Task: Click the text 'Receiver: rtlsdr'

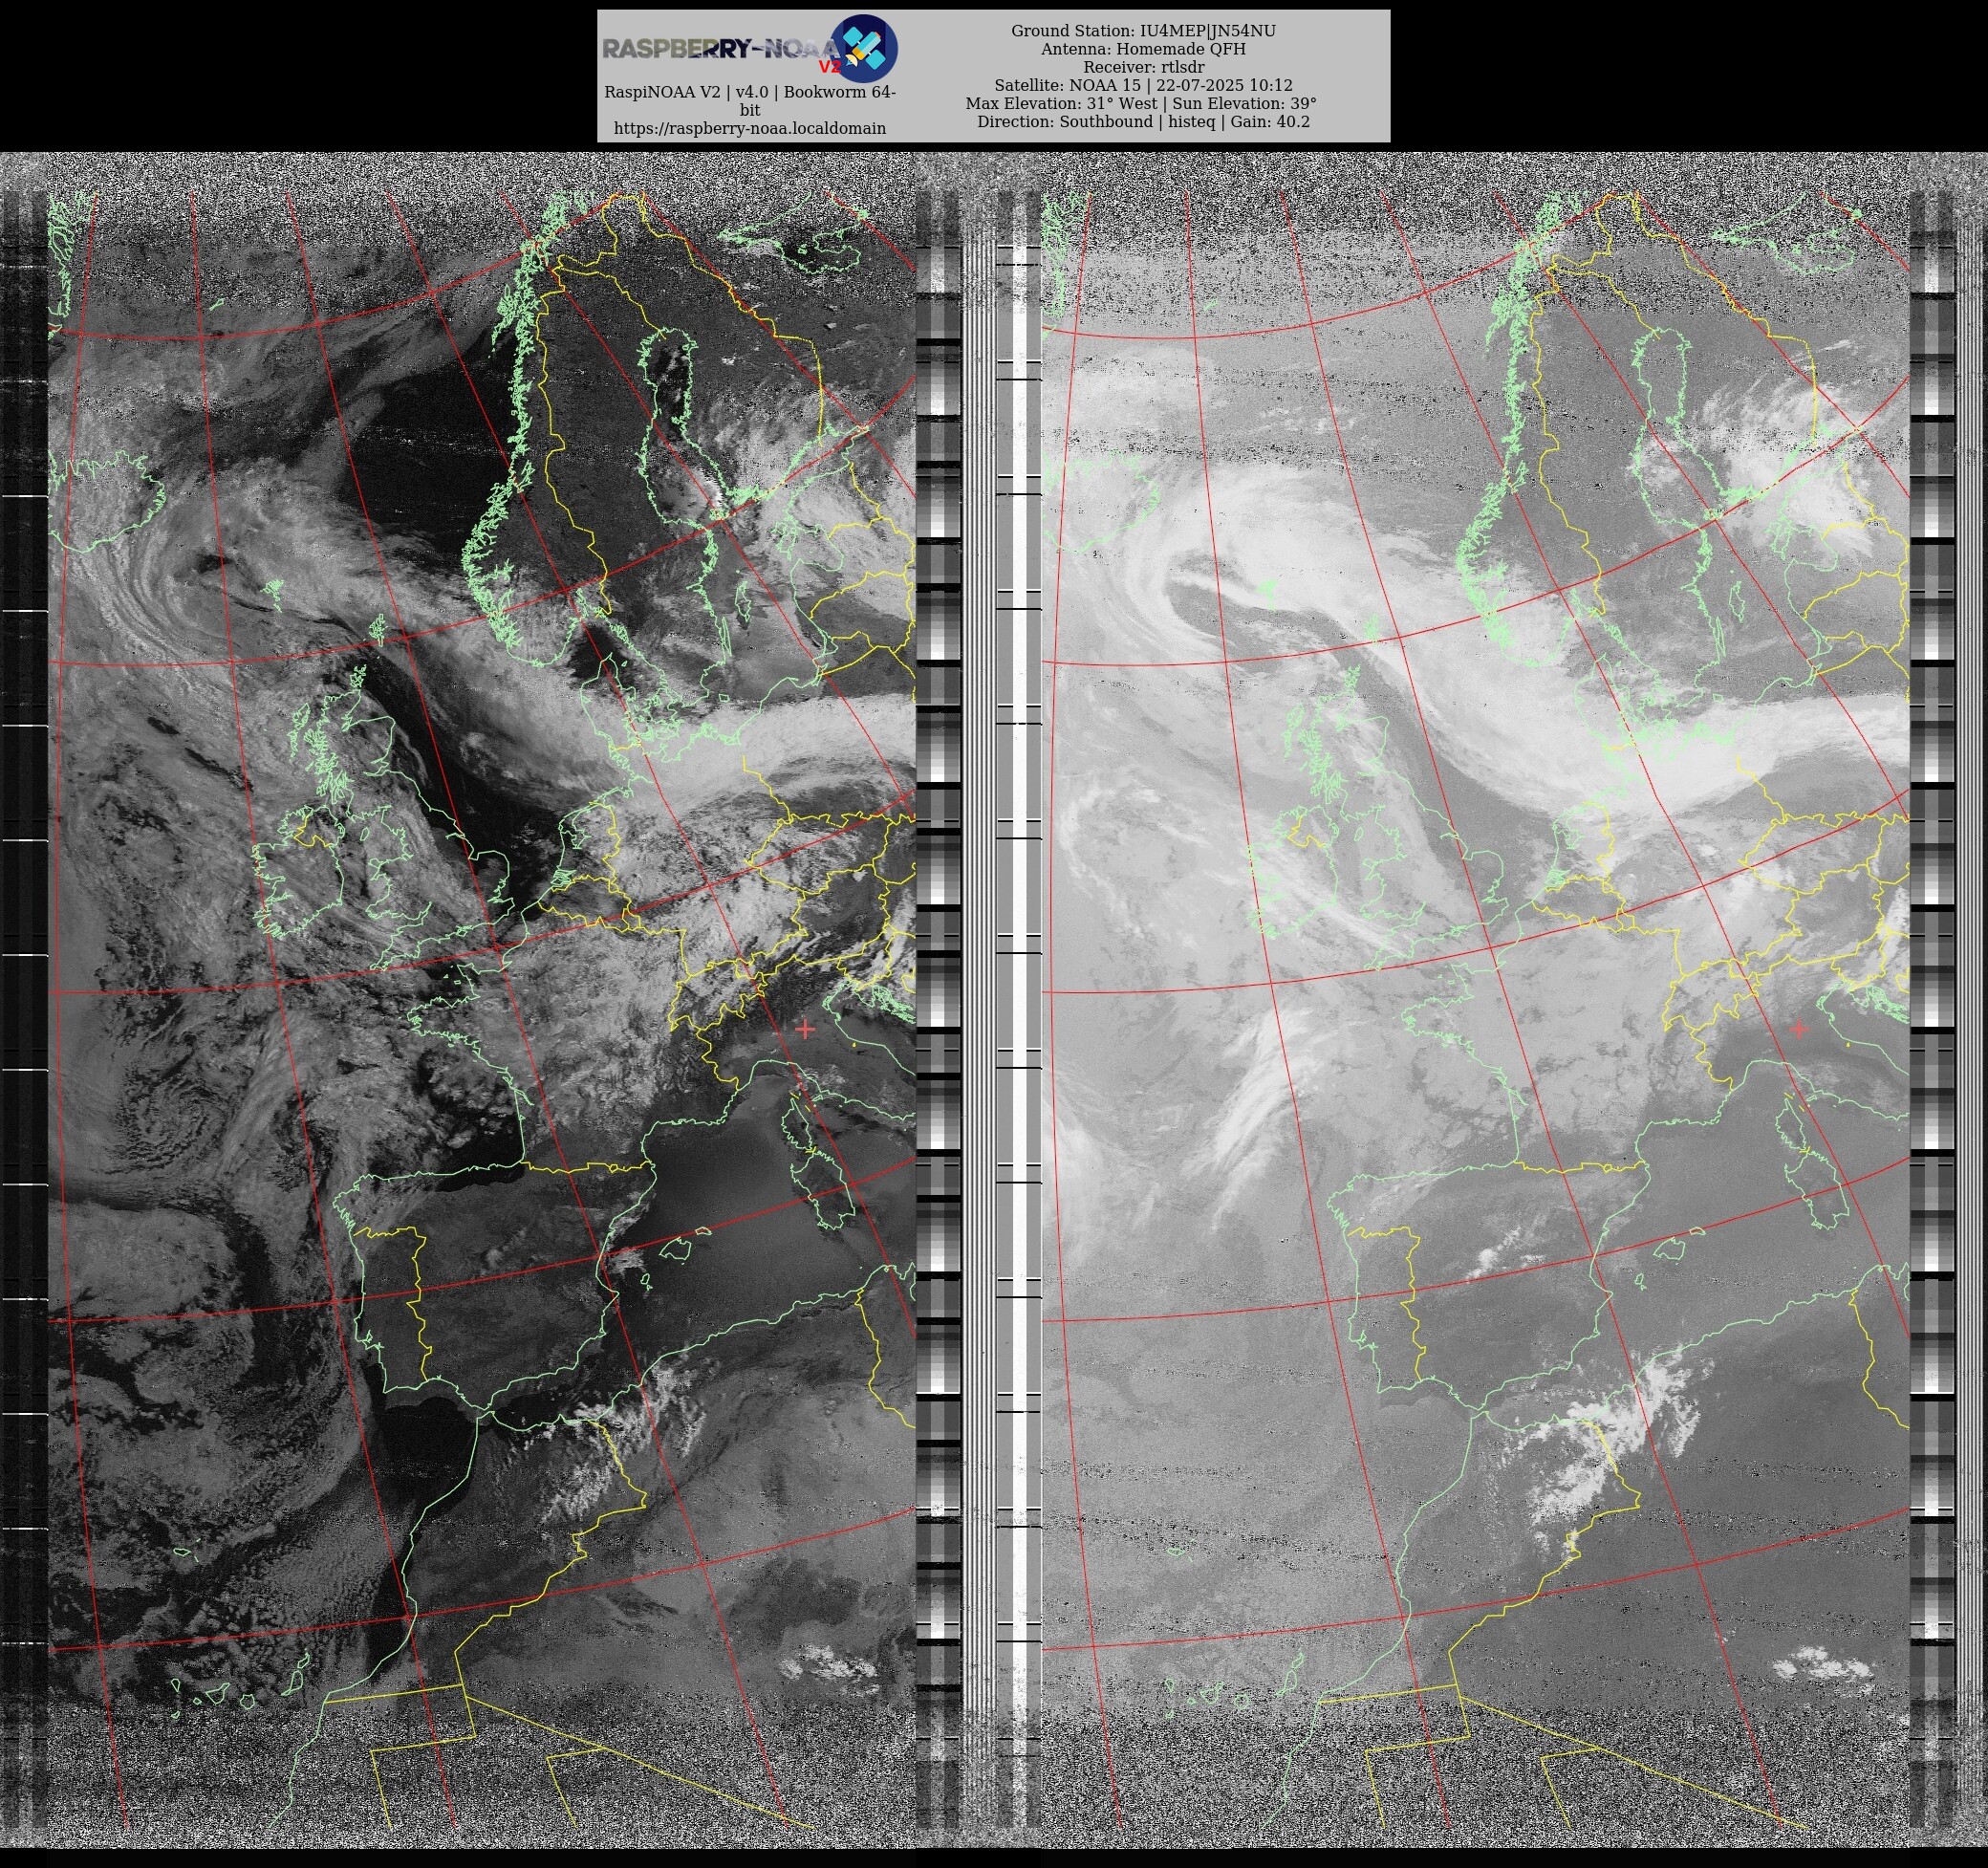Action: [x=1143, y=67]
